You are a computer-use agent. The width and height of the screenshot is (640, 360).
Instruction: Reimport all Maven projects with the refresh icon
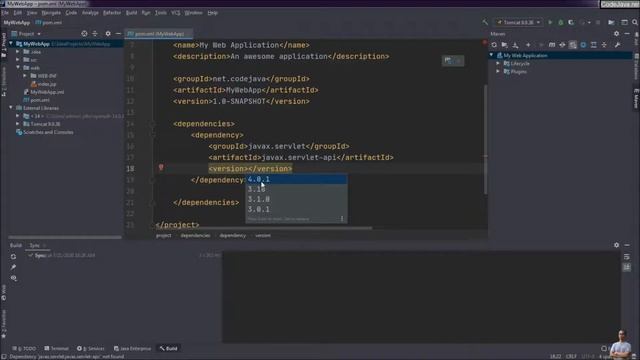(494, 45)
